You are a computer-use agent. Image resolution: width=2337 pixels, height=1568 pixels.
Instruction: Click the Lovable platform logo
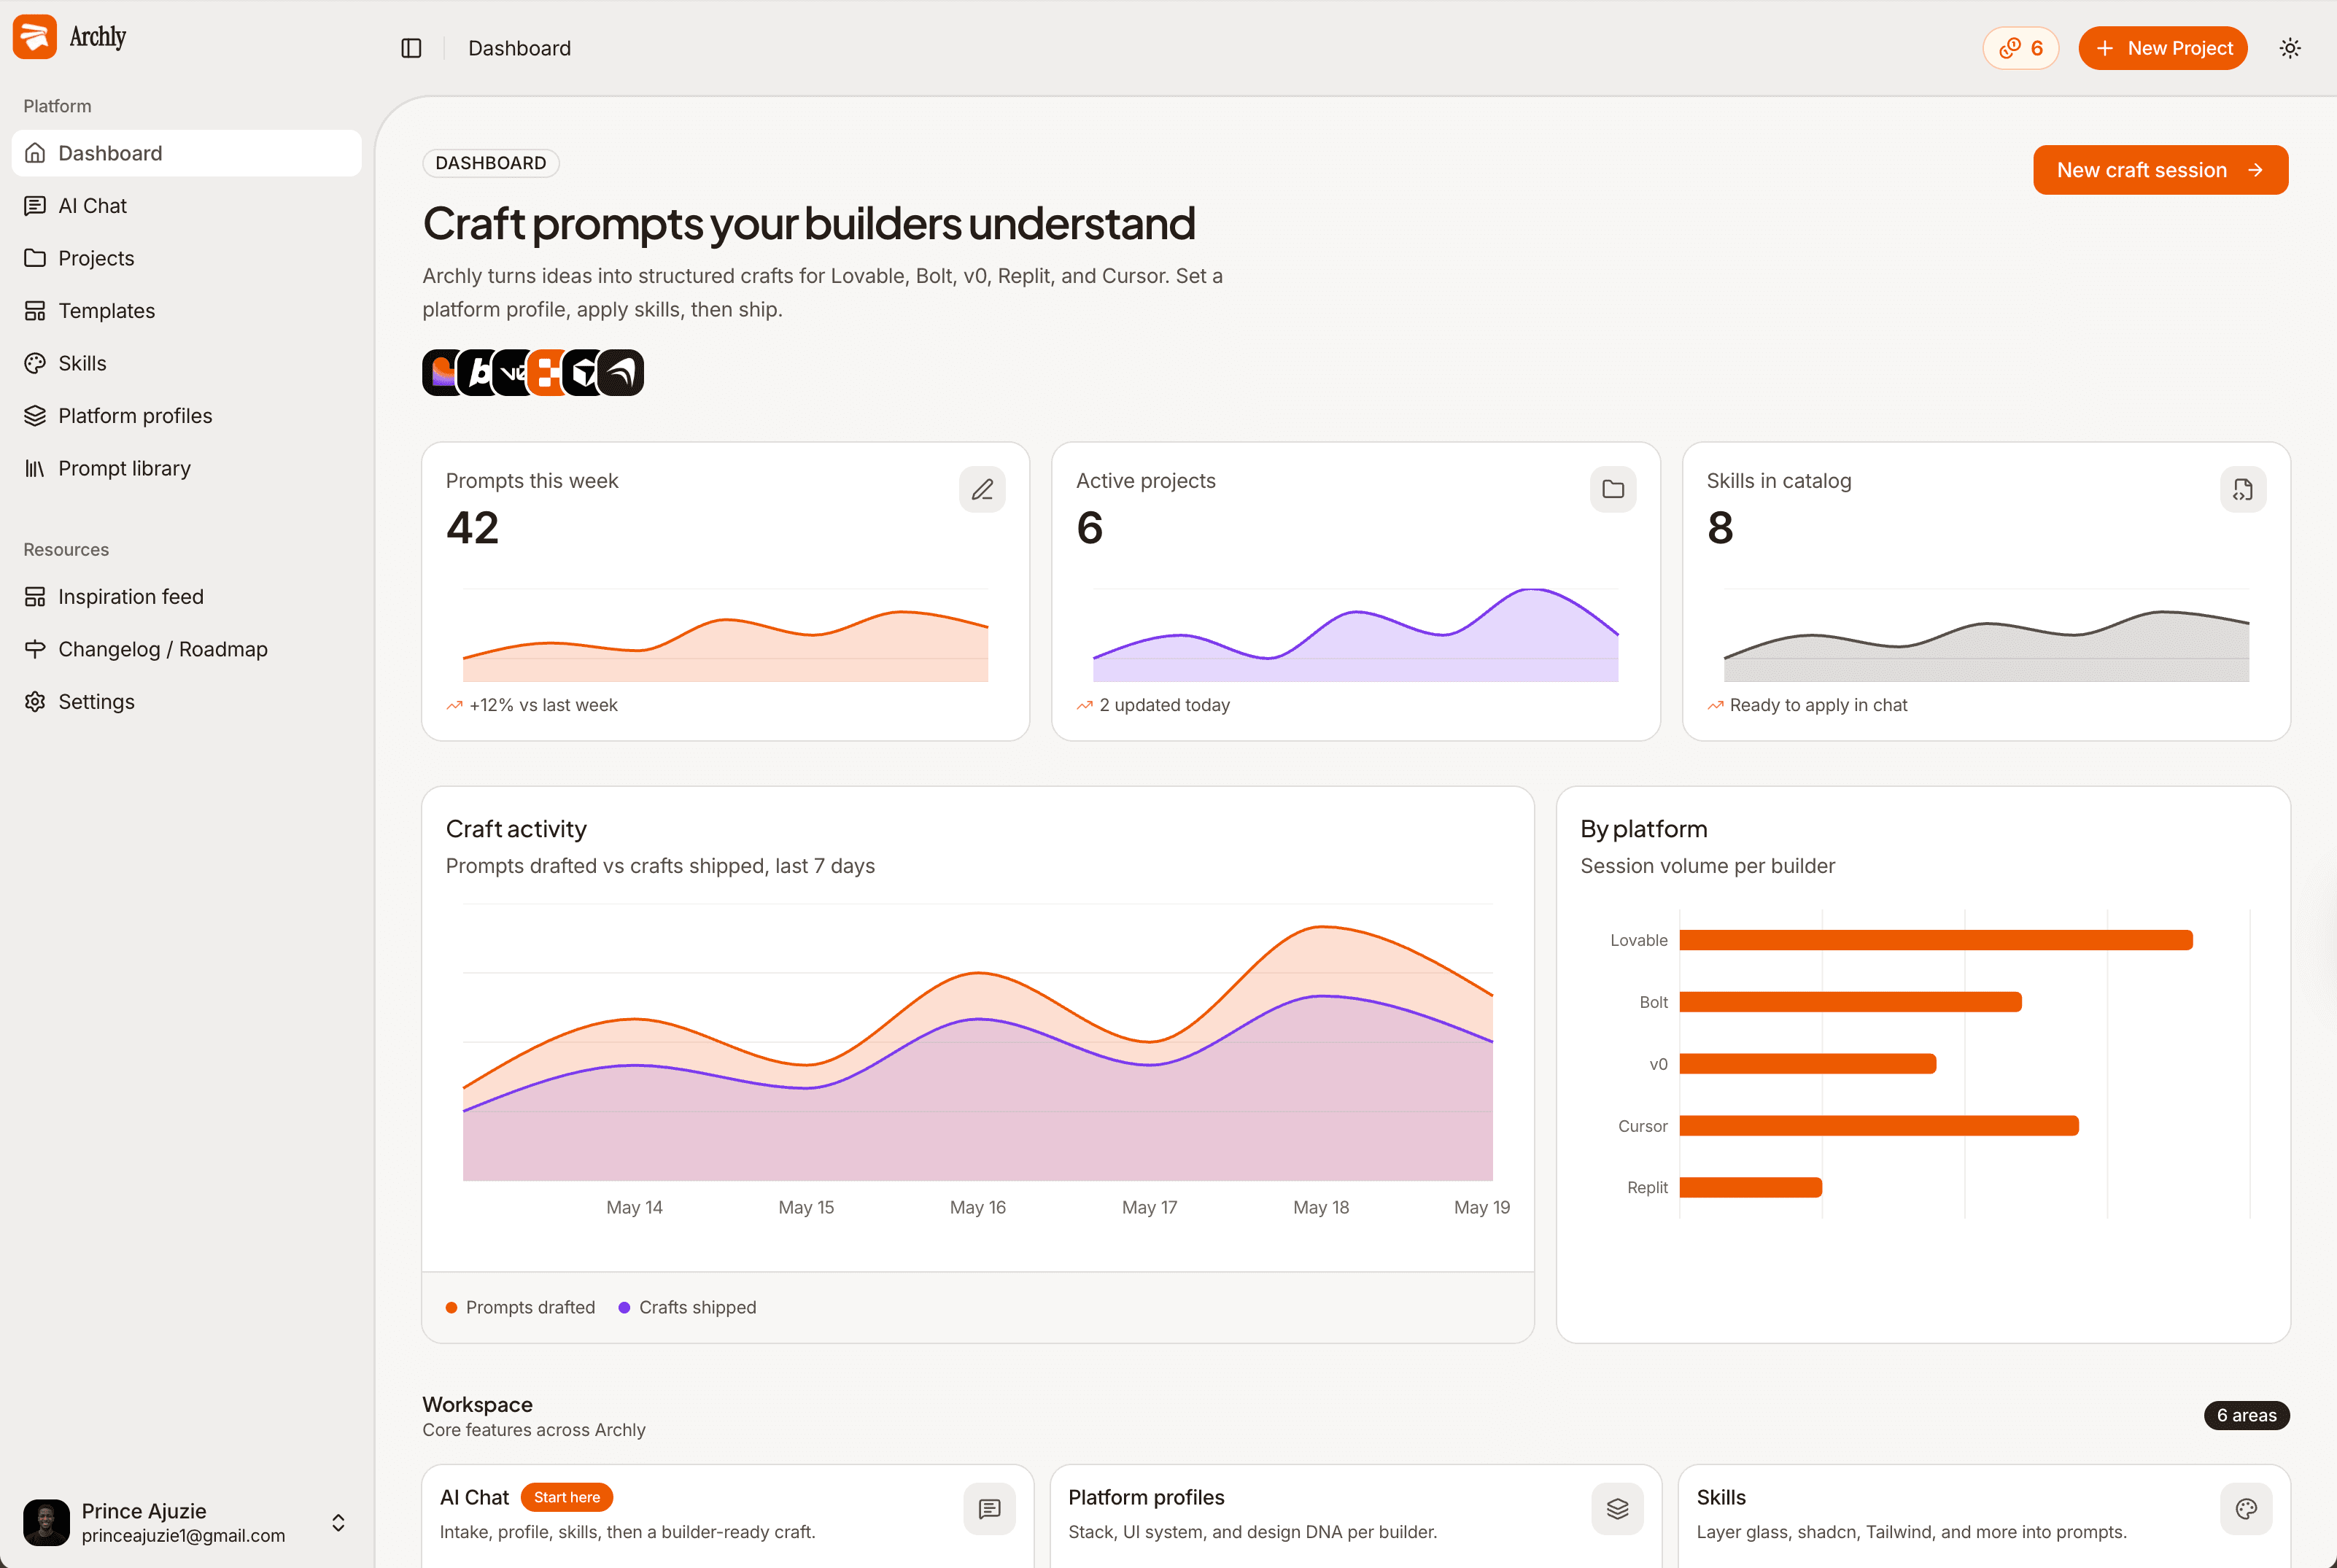pyautogui.click(x=440, y=373)
